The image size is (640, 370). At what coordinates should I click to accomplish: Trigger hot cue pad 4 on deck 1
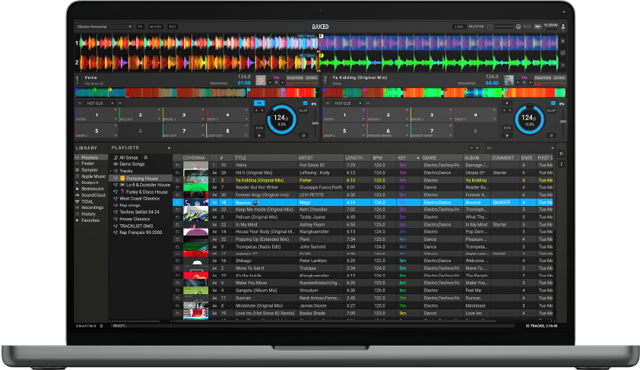[x=227, y=115]
